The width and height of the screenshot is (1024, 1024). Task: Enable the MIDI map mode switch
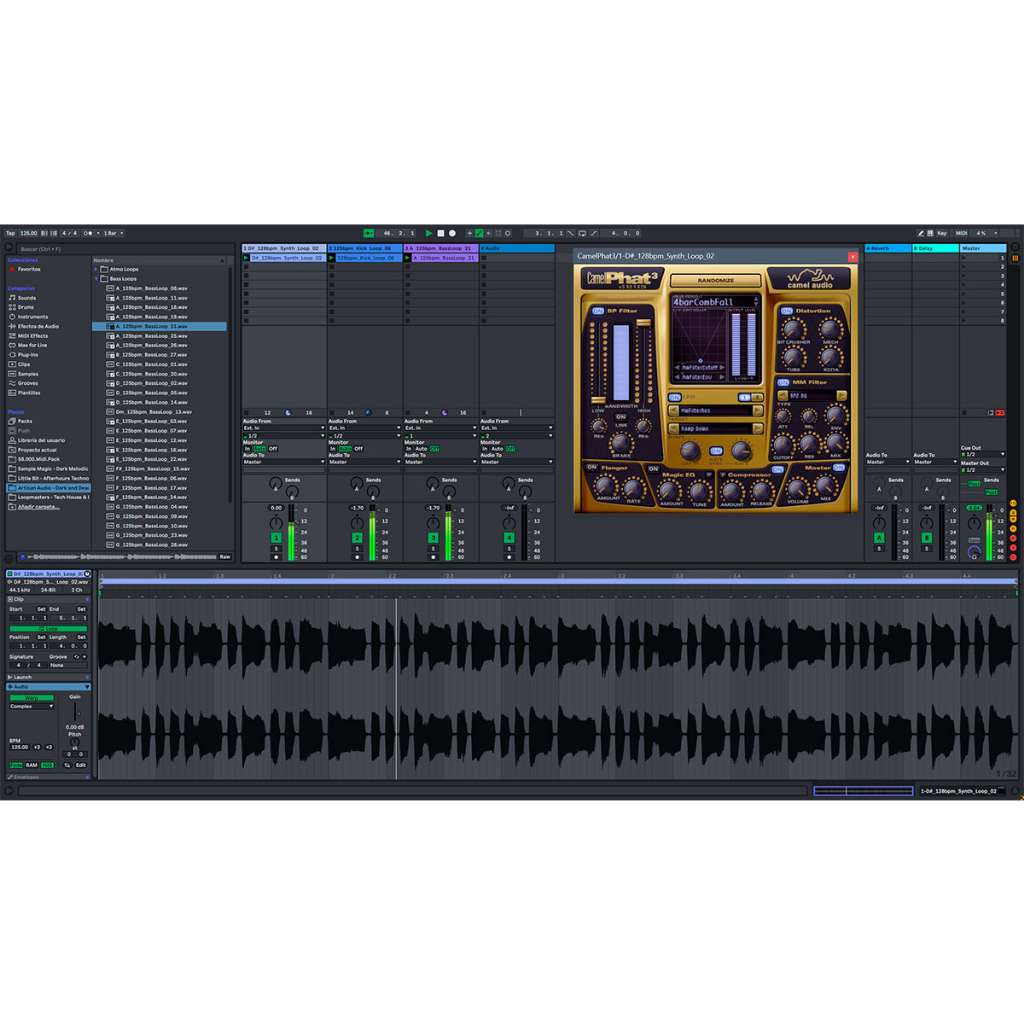click(x=961, y=233)
